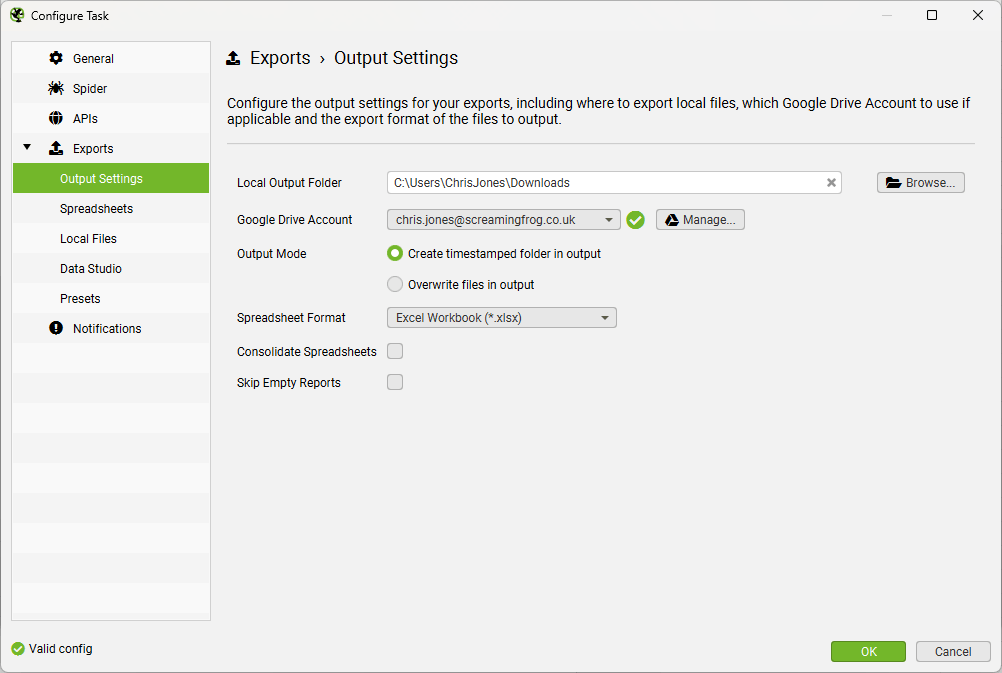1002x673 pixels.
Task: Click the Exports breadcrumb in heading
Action: point(280,58)
